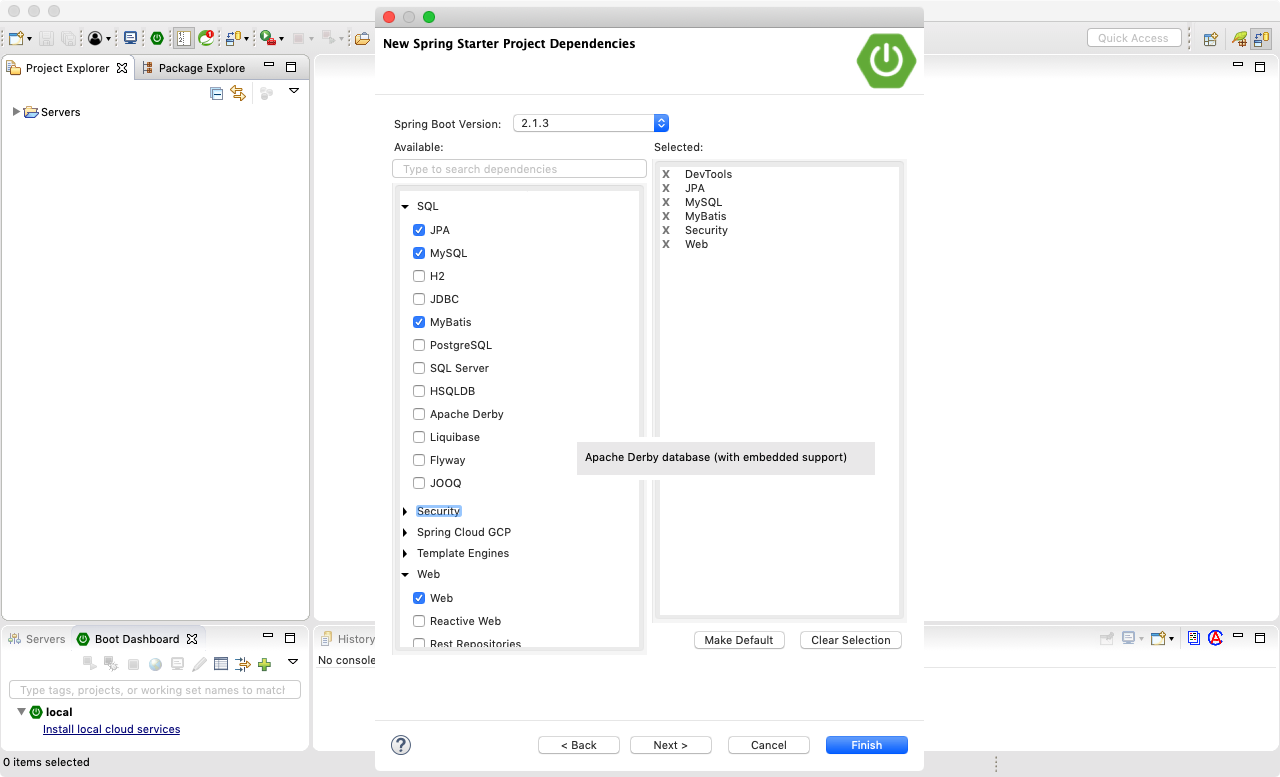Viewport: 1280px width, 777px height.
Task: Click the dependency search field
Action: point(519,169)
